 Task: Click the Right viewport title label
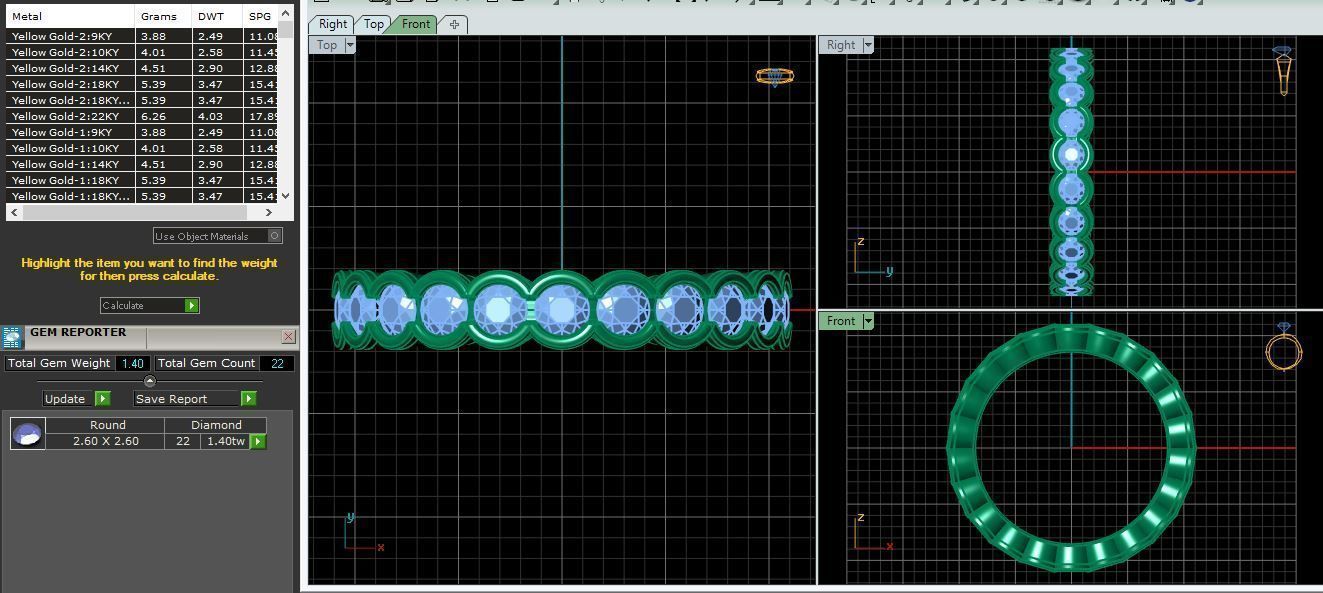click(841, 45)
